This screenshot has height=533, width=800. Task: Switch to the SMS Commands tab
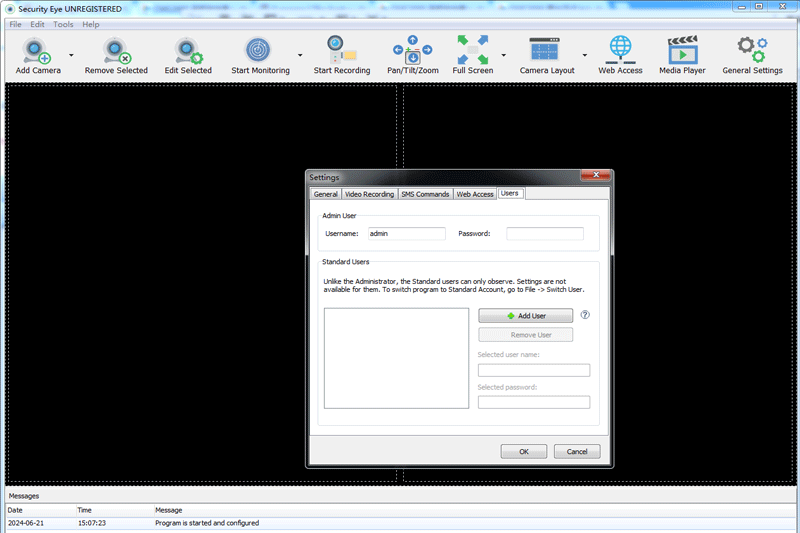pos(425,194)
